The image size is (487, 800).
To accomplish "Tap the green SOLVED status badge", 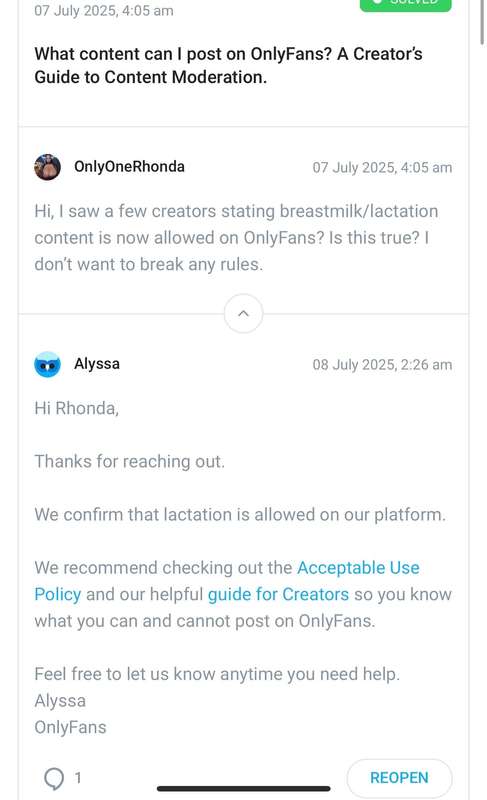I will pyautogui.click(x=405, y=4).
